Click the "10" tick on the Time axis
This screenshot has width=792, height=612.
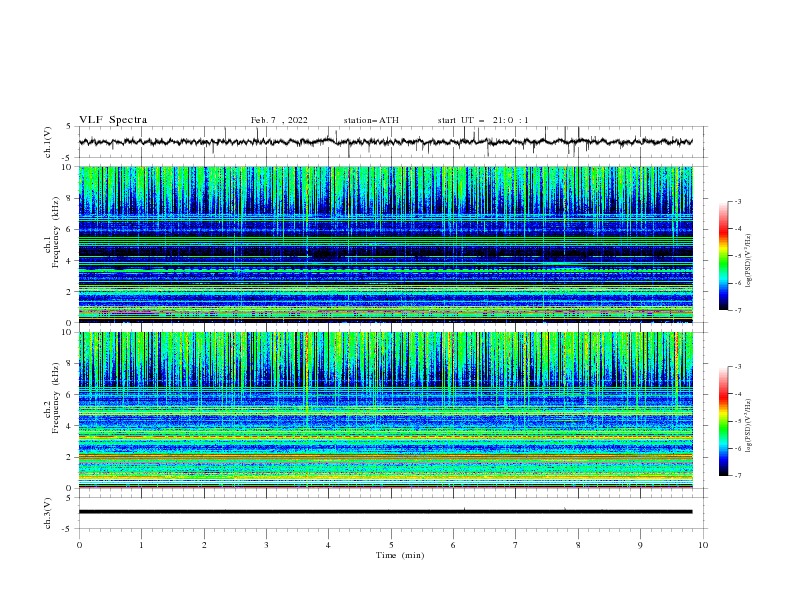[x=703, y=545]
